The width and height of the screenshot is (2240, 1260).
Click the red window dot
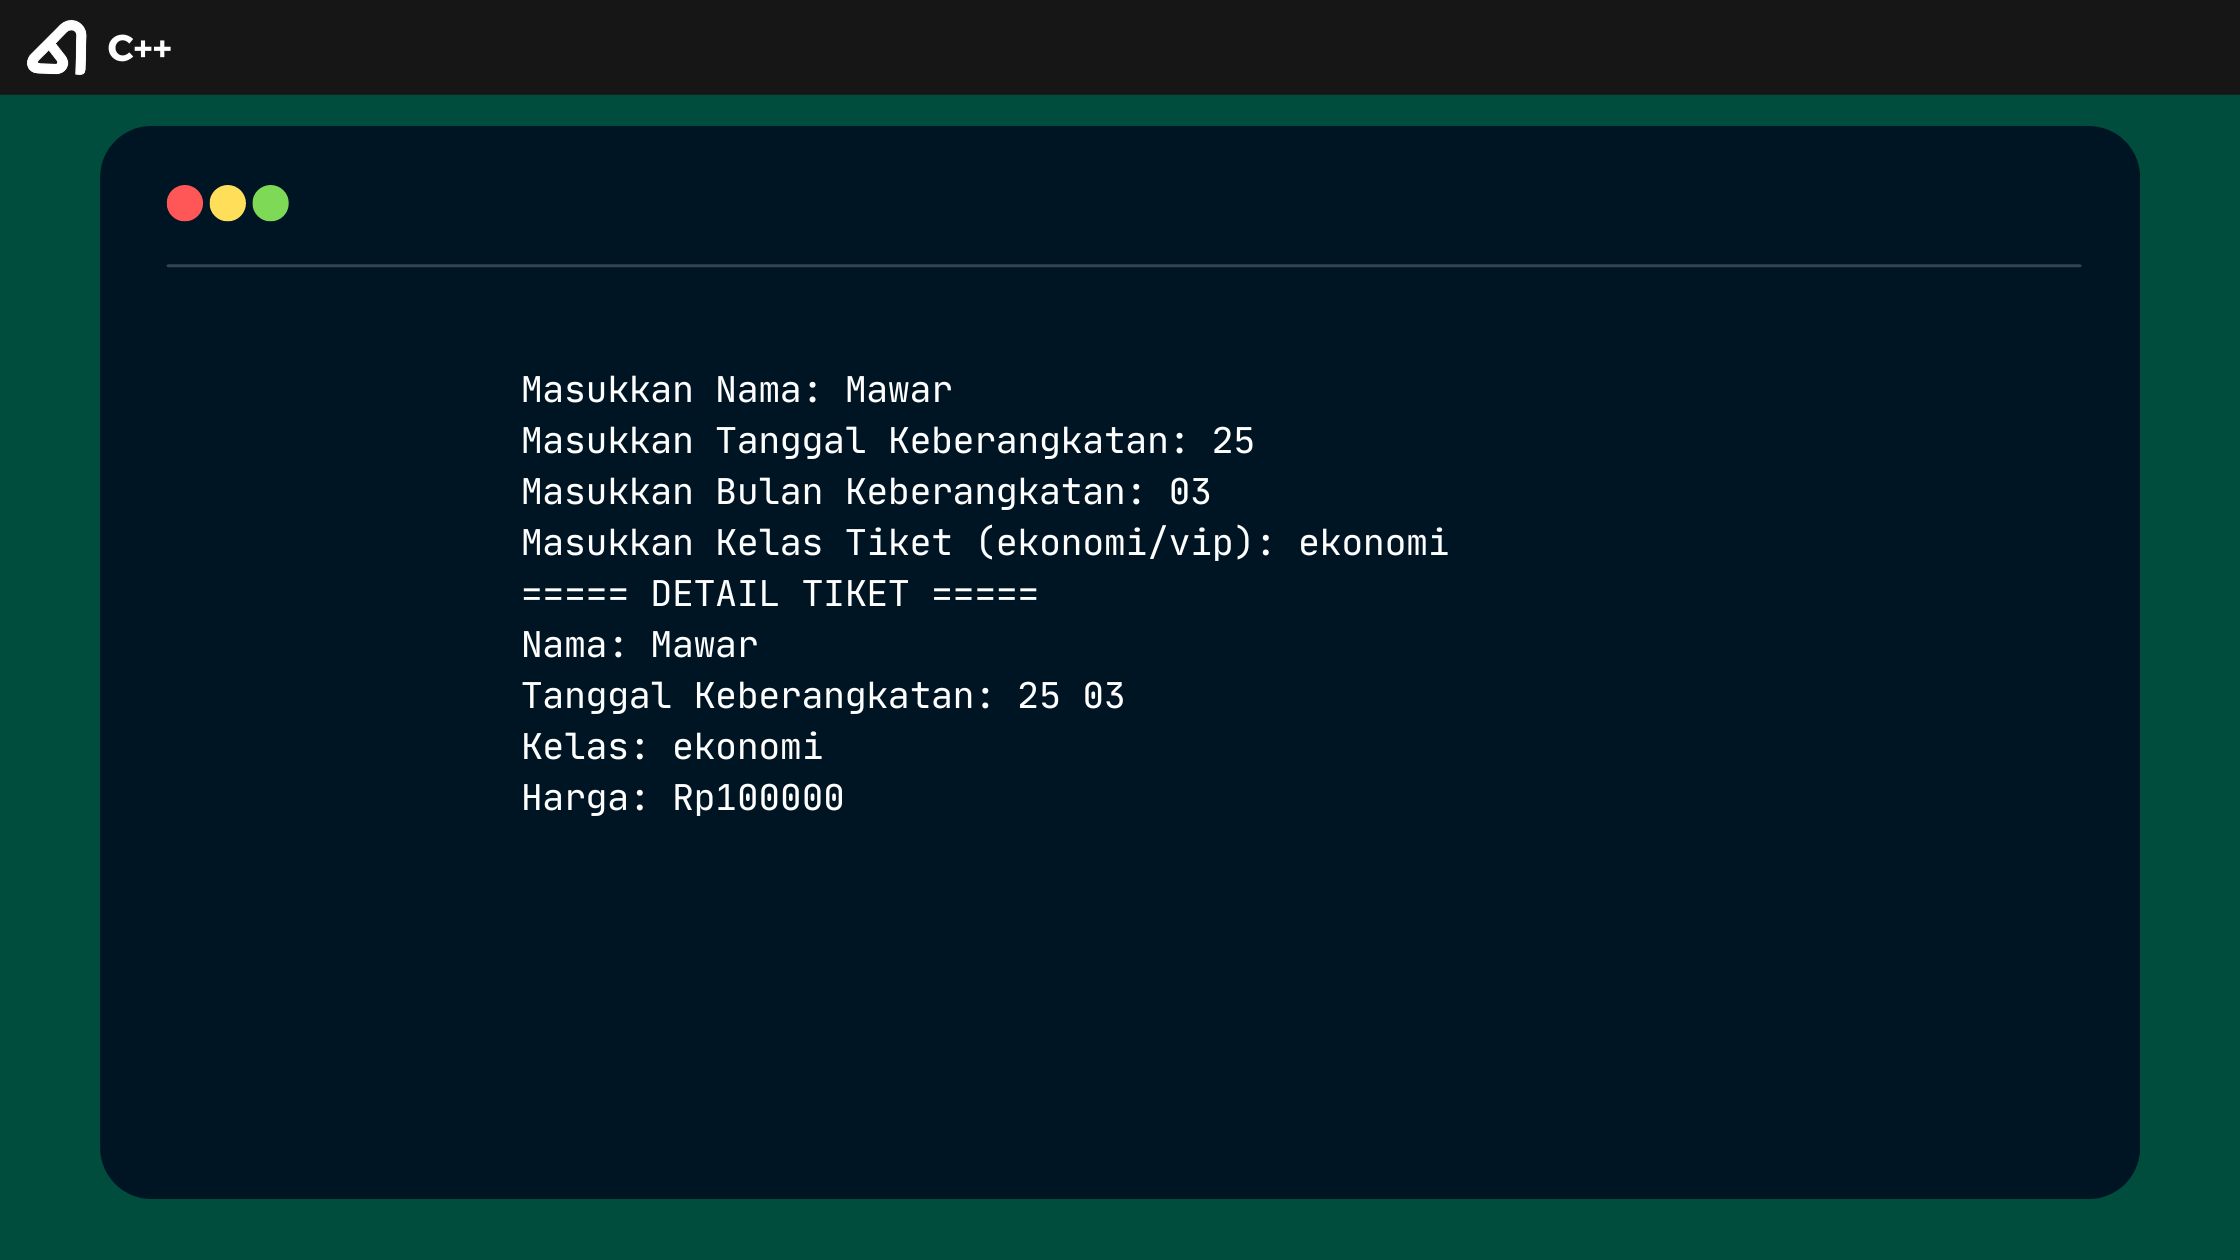(x=185, y=203)
